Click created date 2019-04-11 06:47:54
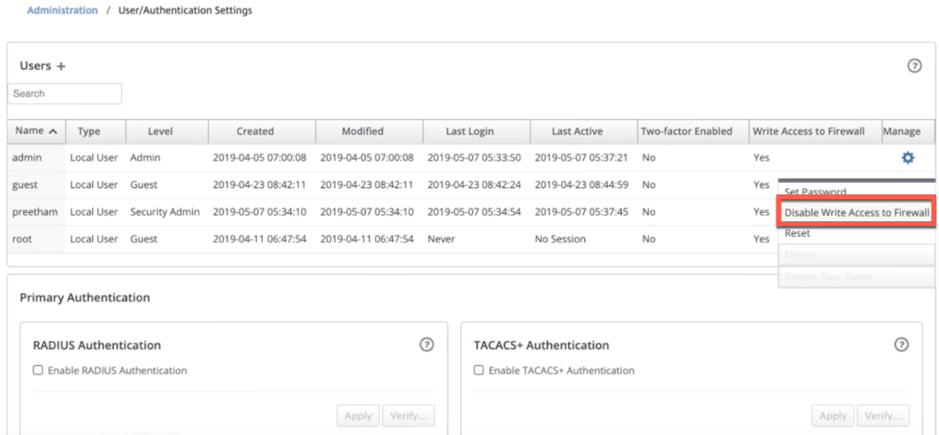Screen dimensions: 939x435 [259, 239]
